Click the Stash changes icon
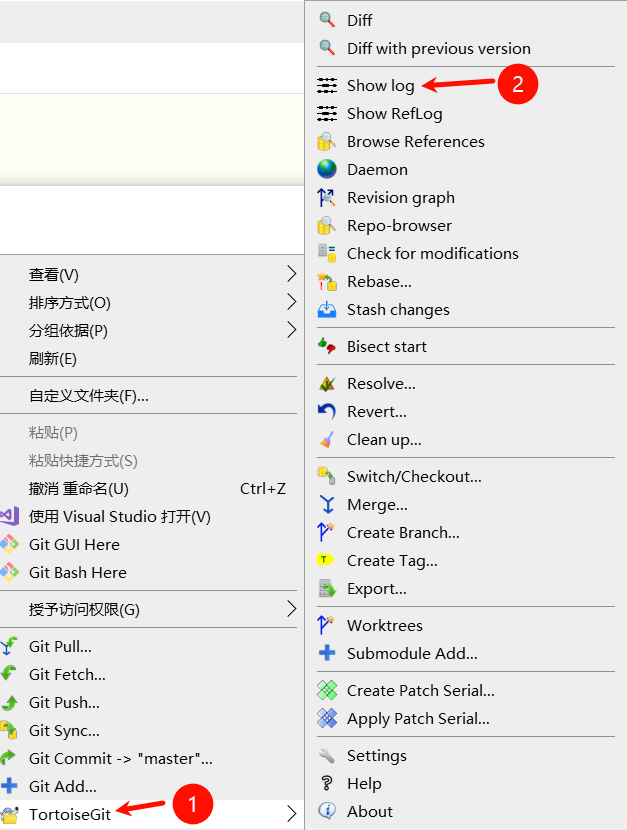 tap(327, 310)
